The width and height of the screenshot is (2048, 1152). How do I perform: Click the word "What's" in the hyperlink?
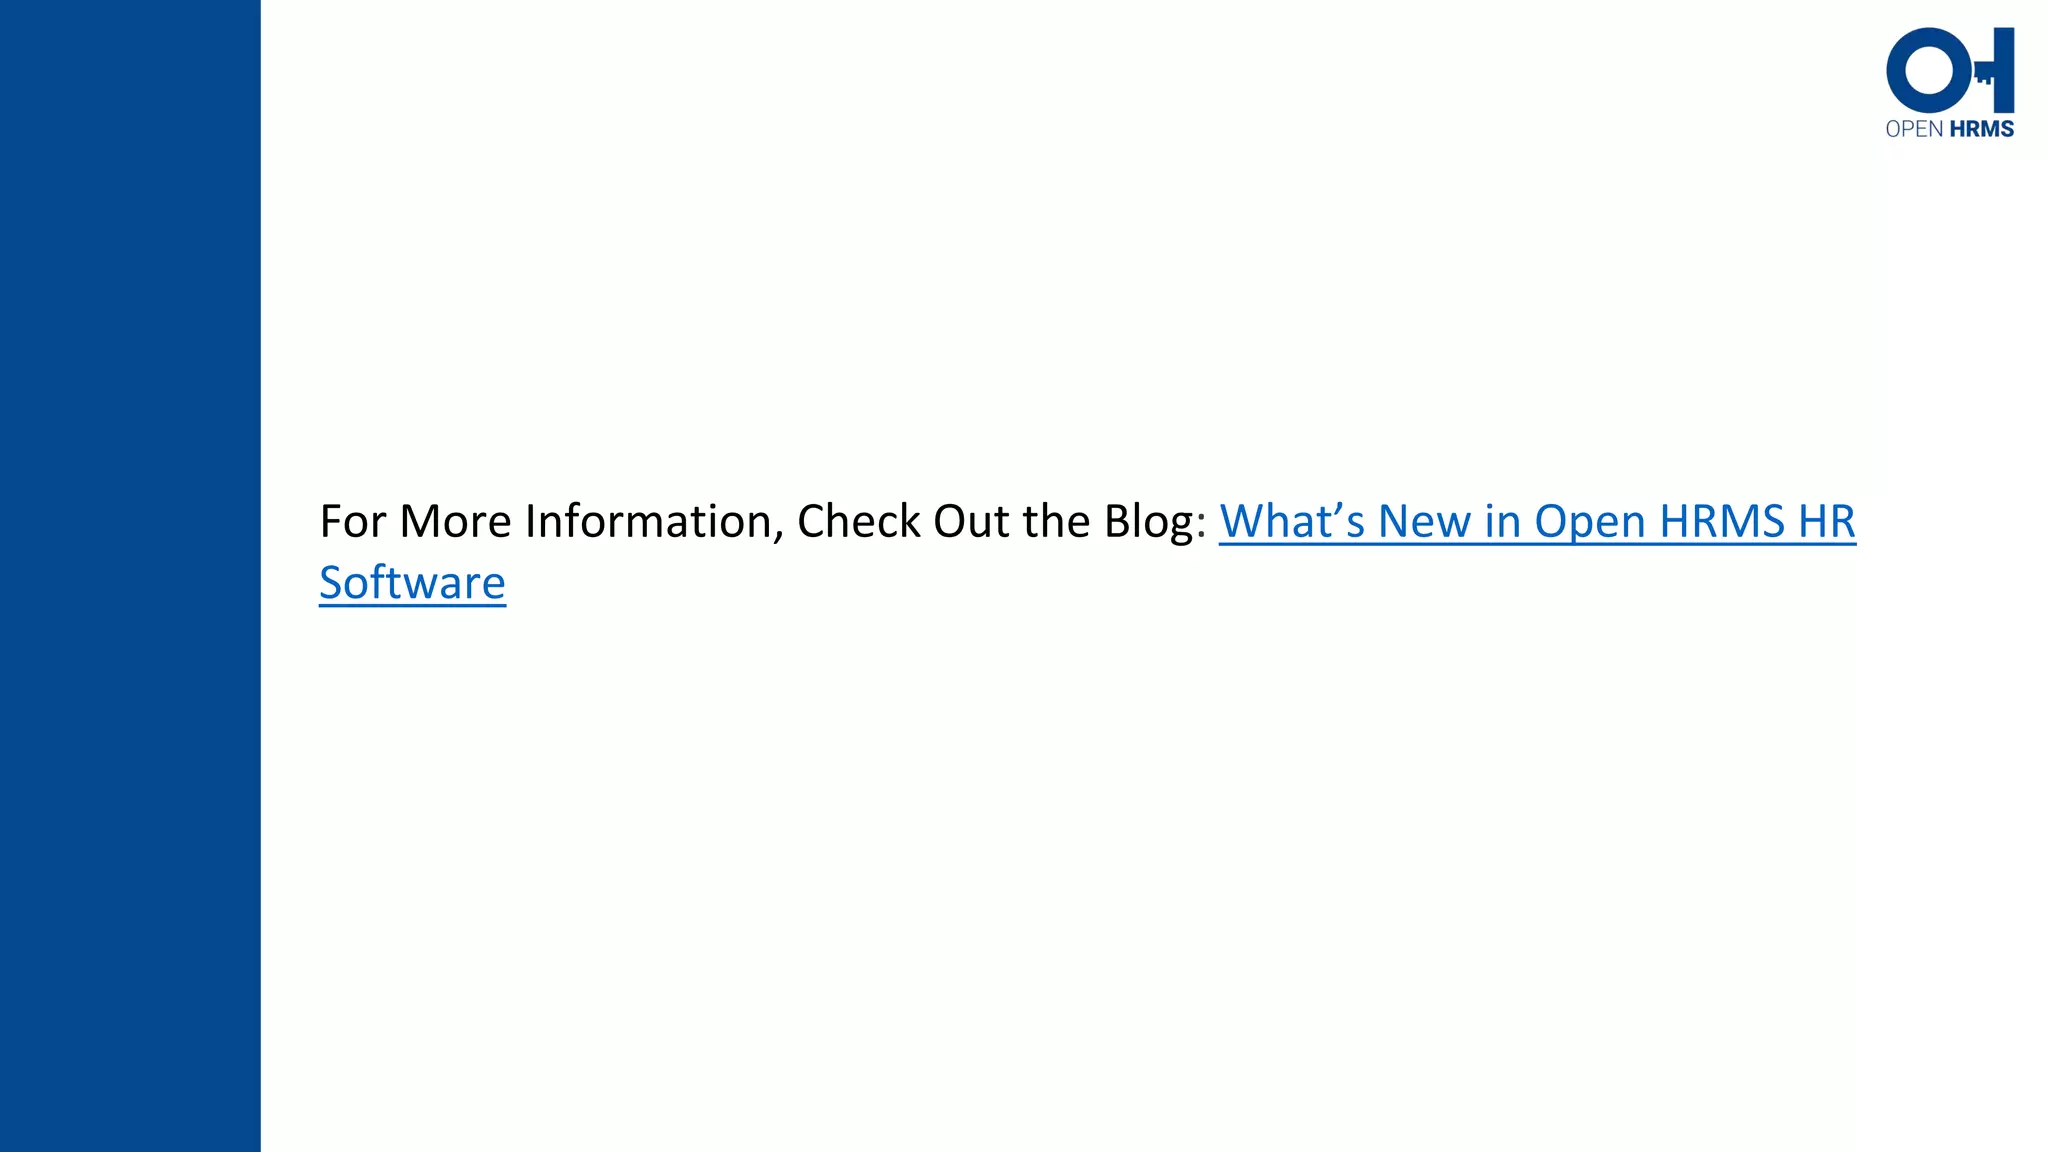coord(1292,522)
